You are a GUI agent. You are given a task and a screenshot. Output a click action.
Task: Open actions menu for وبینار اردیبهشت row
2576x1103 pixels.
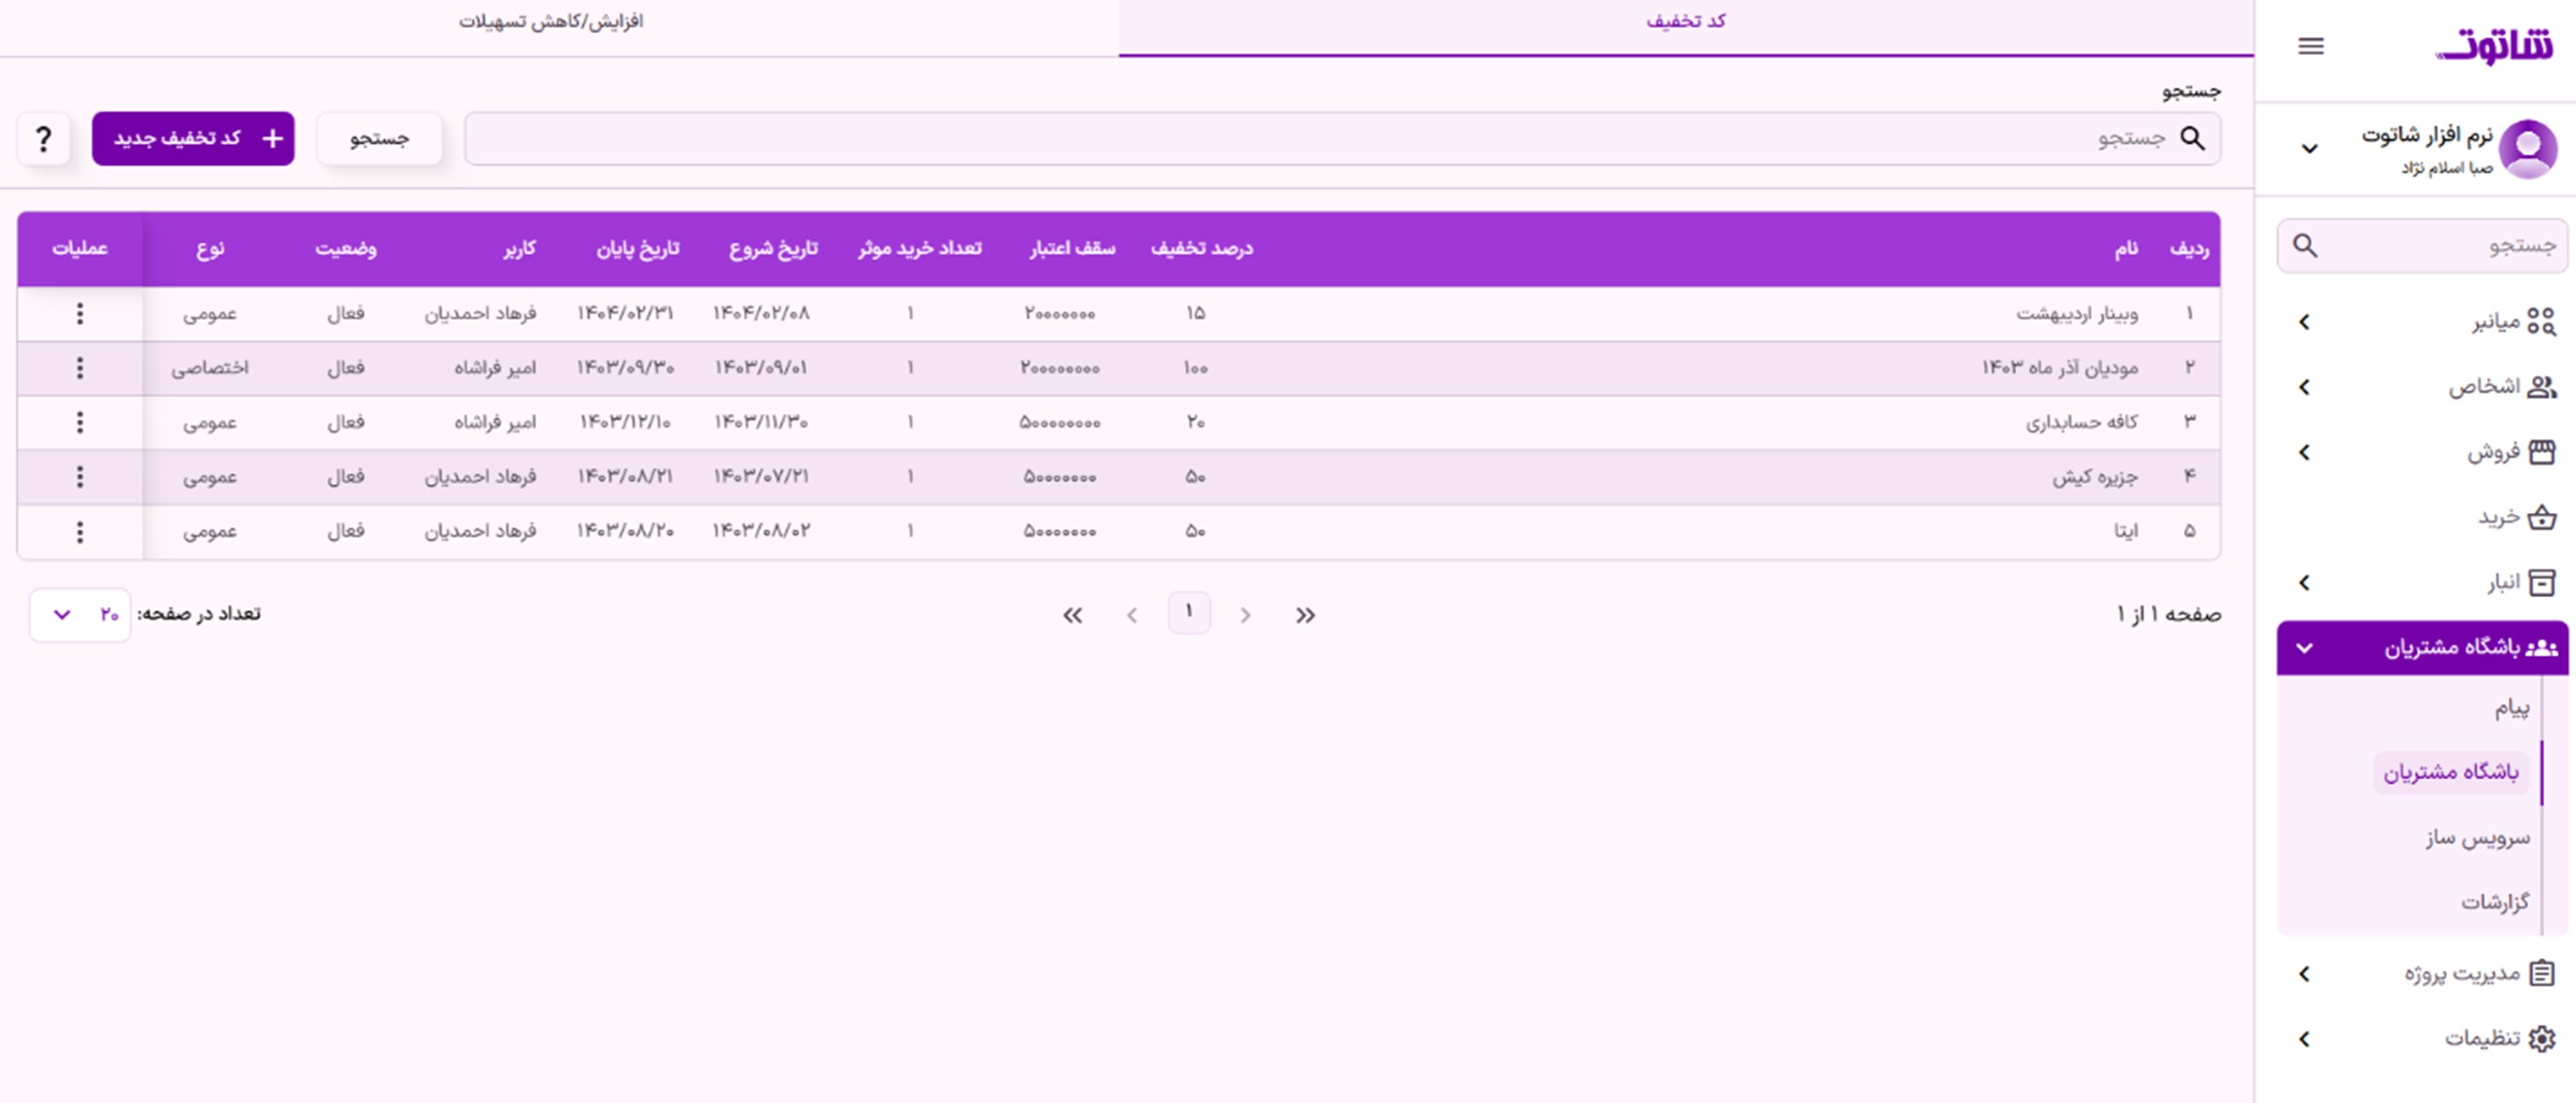(x=80, y=314)
